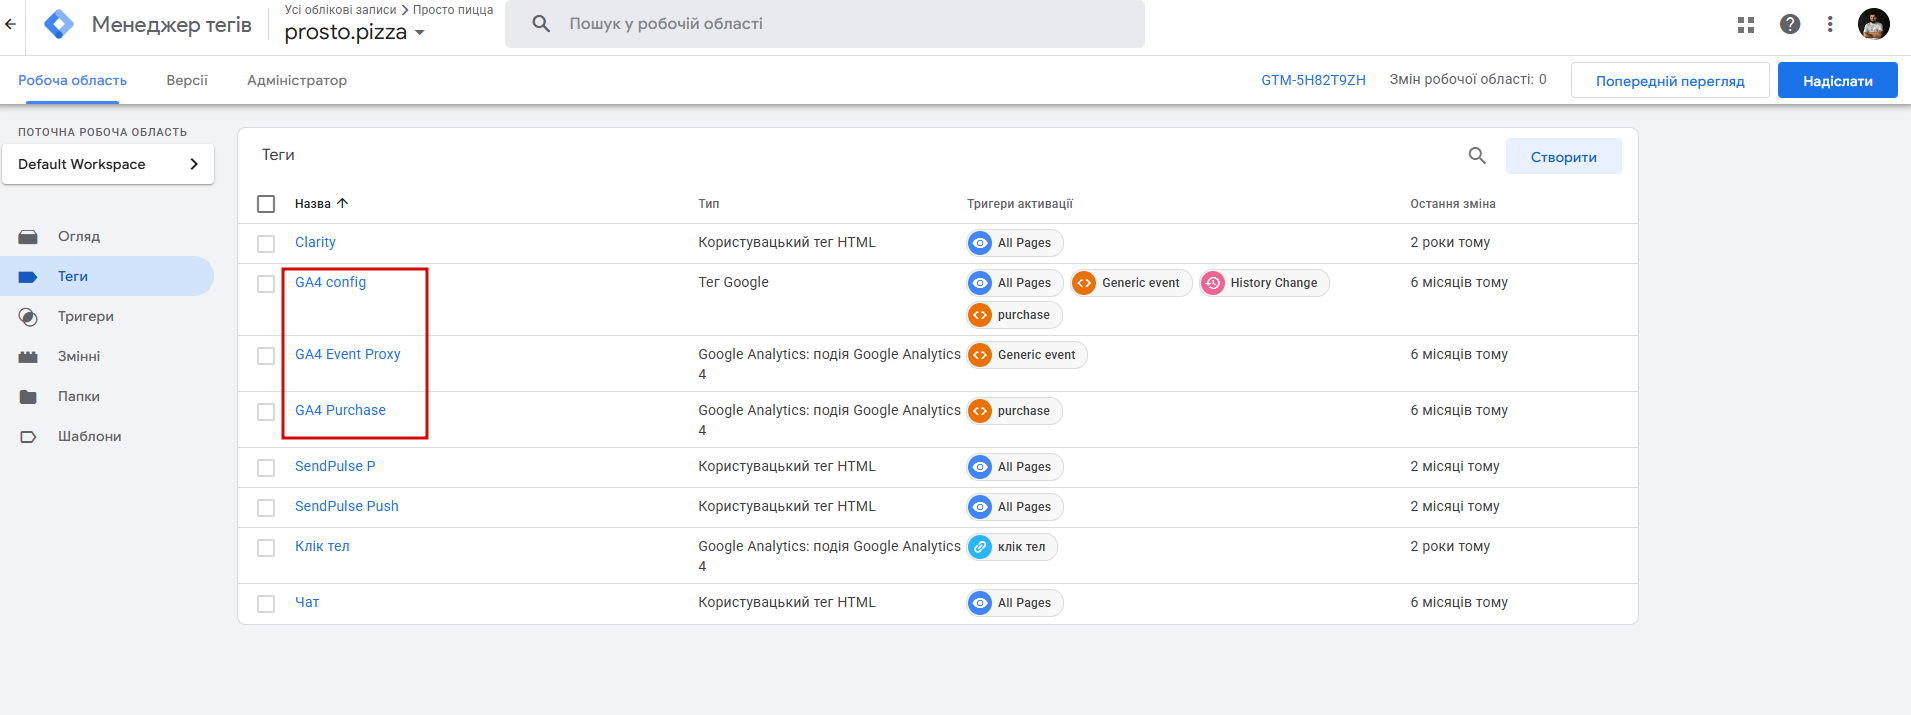Check the SendPulse P checkbox

tap(266, 468)
